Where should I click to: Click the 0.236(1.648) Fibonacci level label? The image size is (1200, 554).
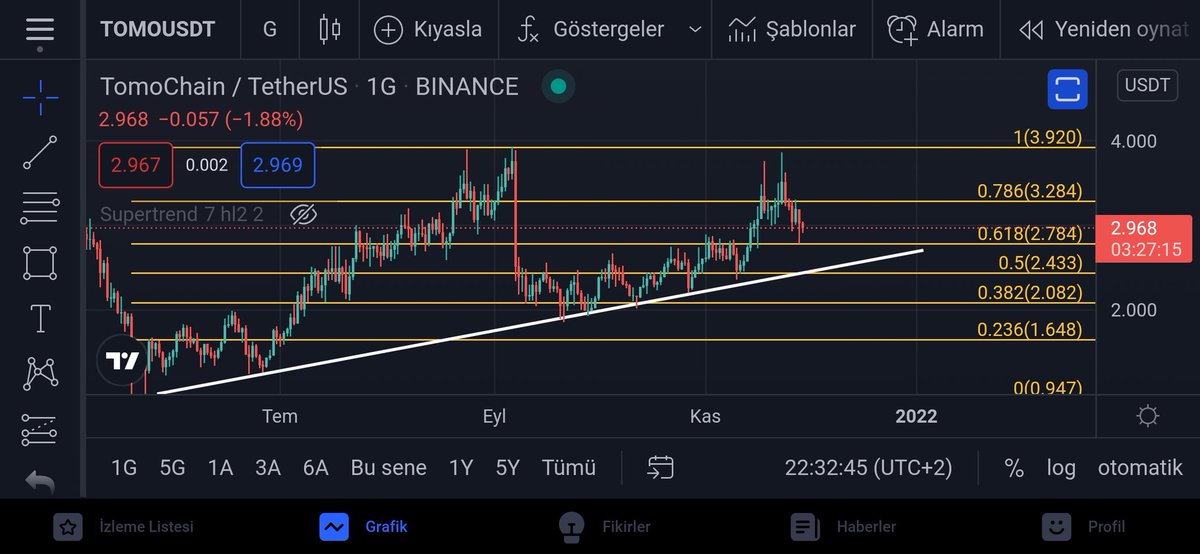[1029, 329]
